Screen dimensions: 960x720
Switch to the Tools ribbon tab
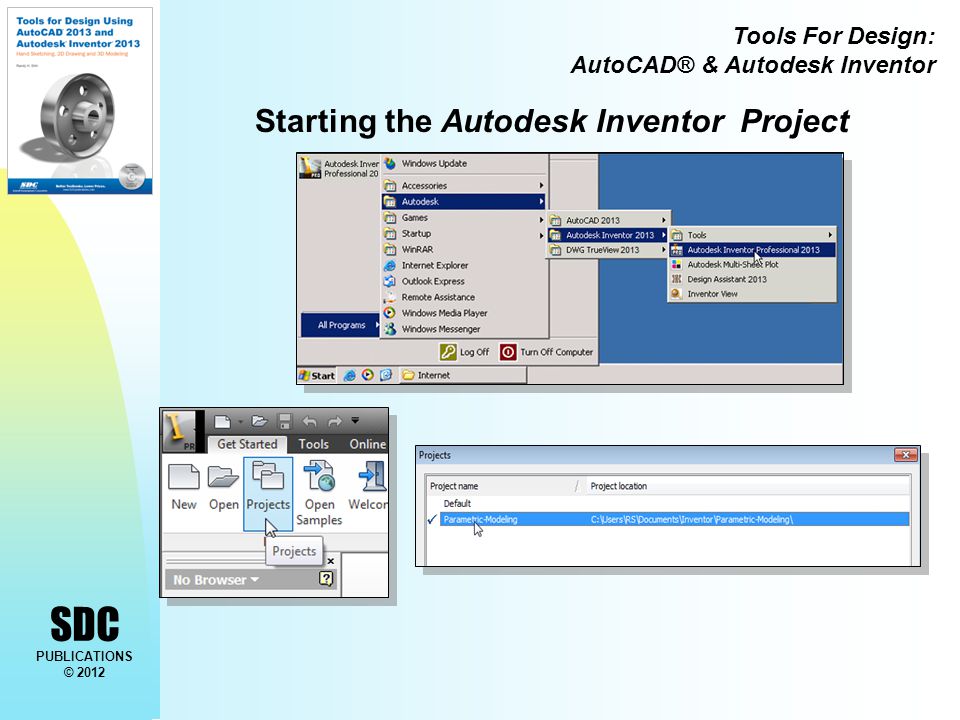tap(313, 444)
